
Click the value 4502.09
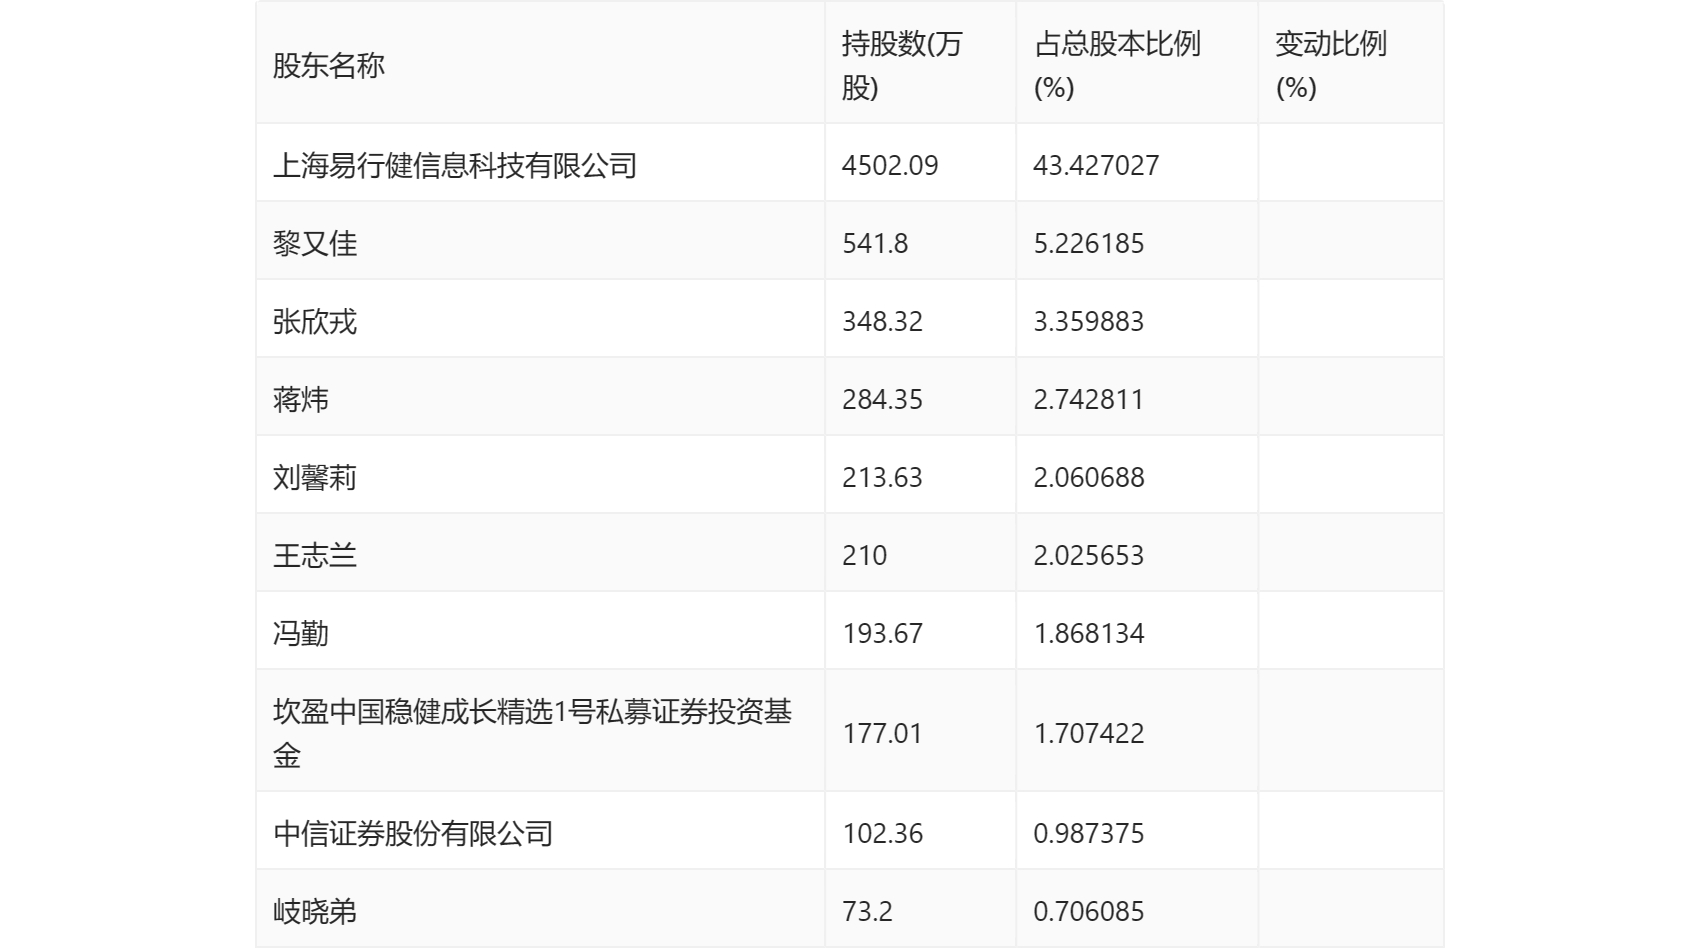pos(890,165)
